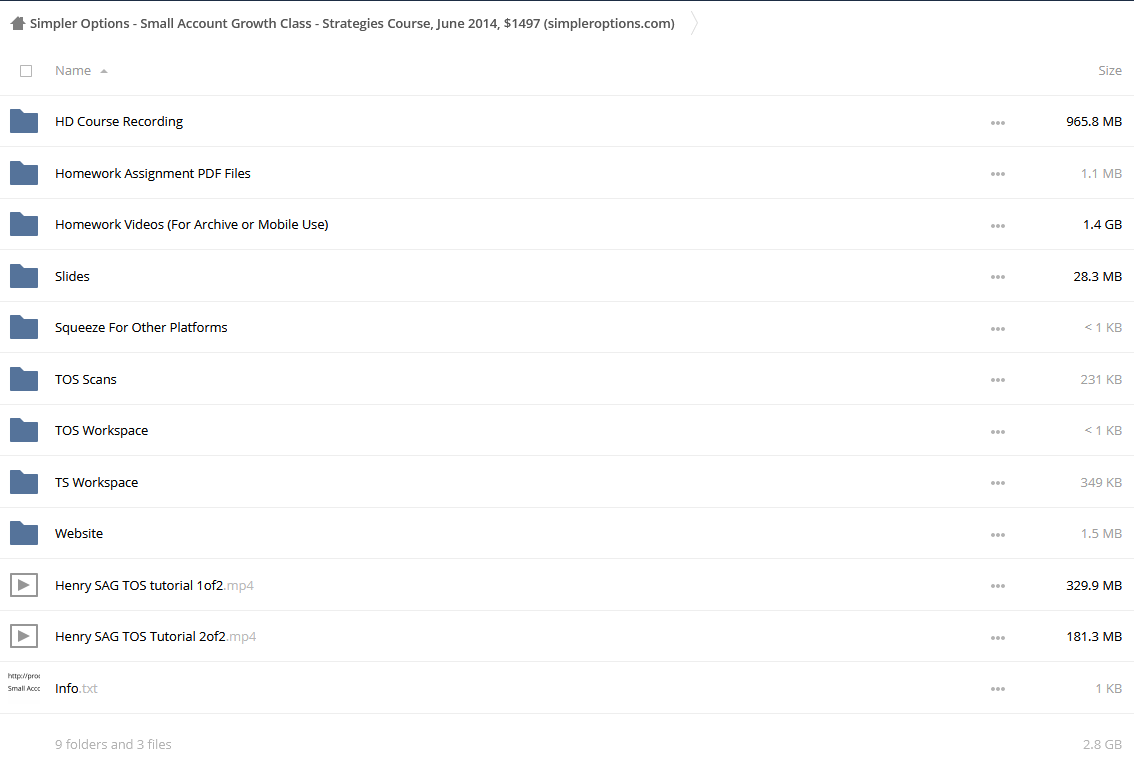Image resolution: width=1134 pixels, height=772 pixels.
Task: Open Henry SAG TOS tutorial 1of2.mp4
Action: (x=154, y=585)
